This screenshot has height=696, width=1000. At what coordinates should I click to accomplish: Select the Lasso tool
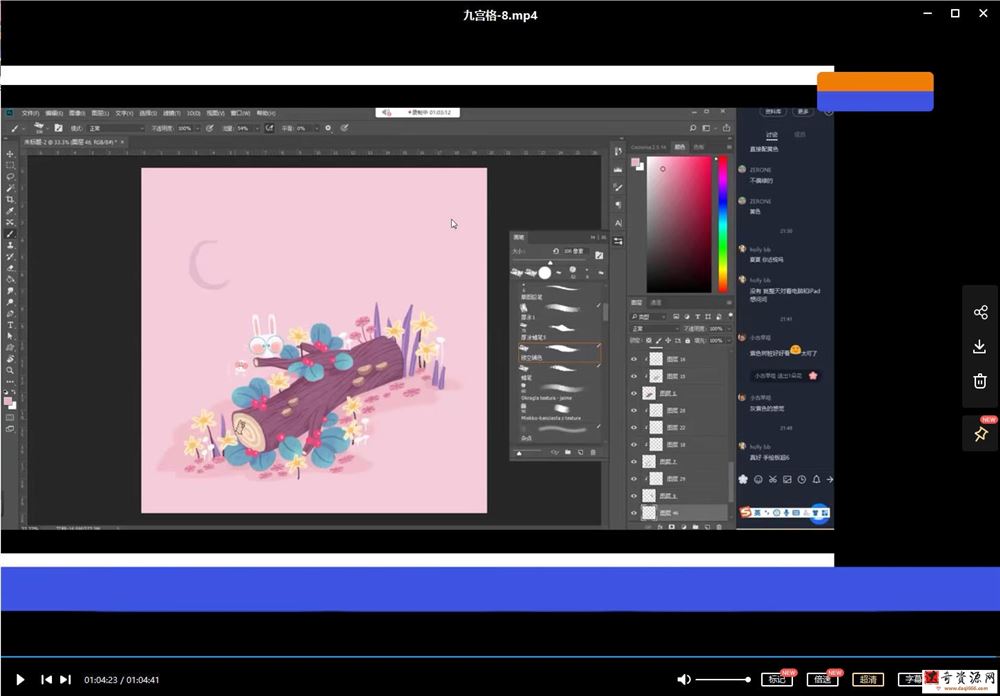pos(10,177)
